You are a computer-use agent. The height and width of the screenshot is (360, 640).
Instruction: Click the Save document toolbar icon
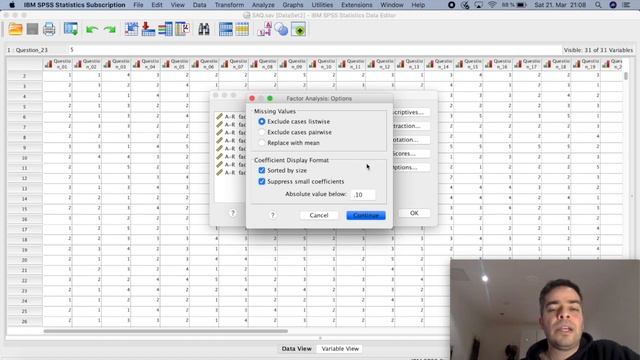coord(32,29)
